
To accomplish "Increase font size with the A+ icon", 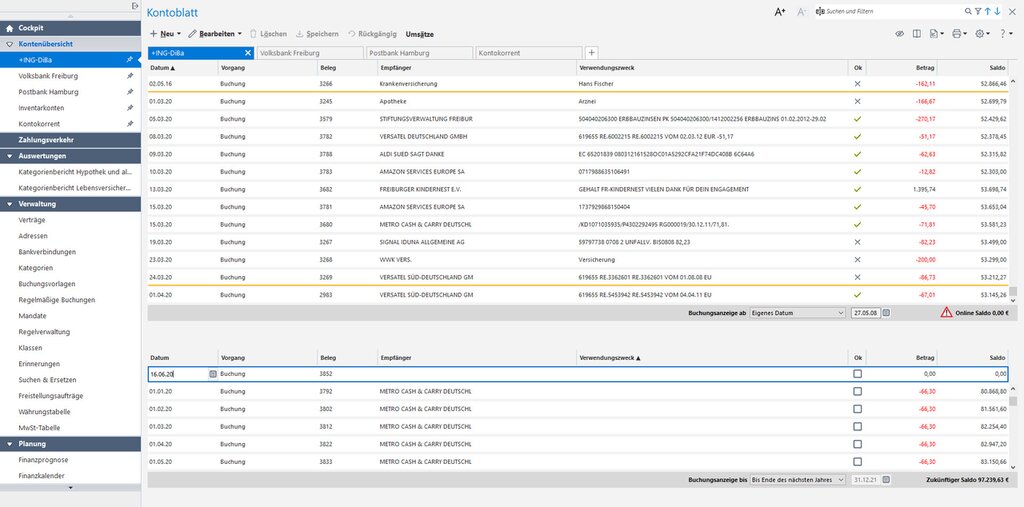I will click(x=780, y=12).
